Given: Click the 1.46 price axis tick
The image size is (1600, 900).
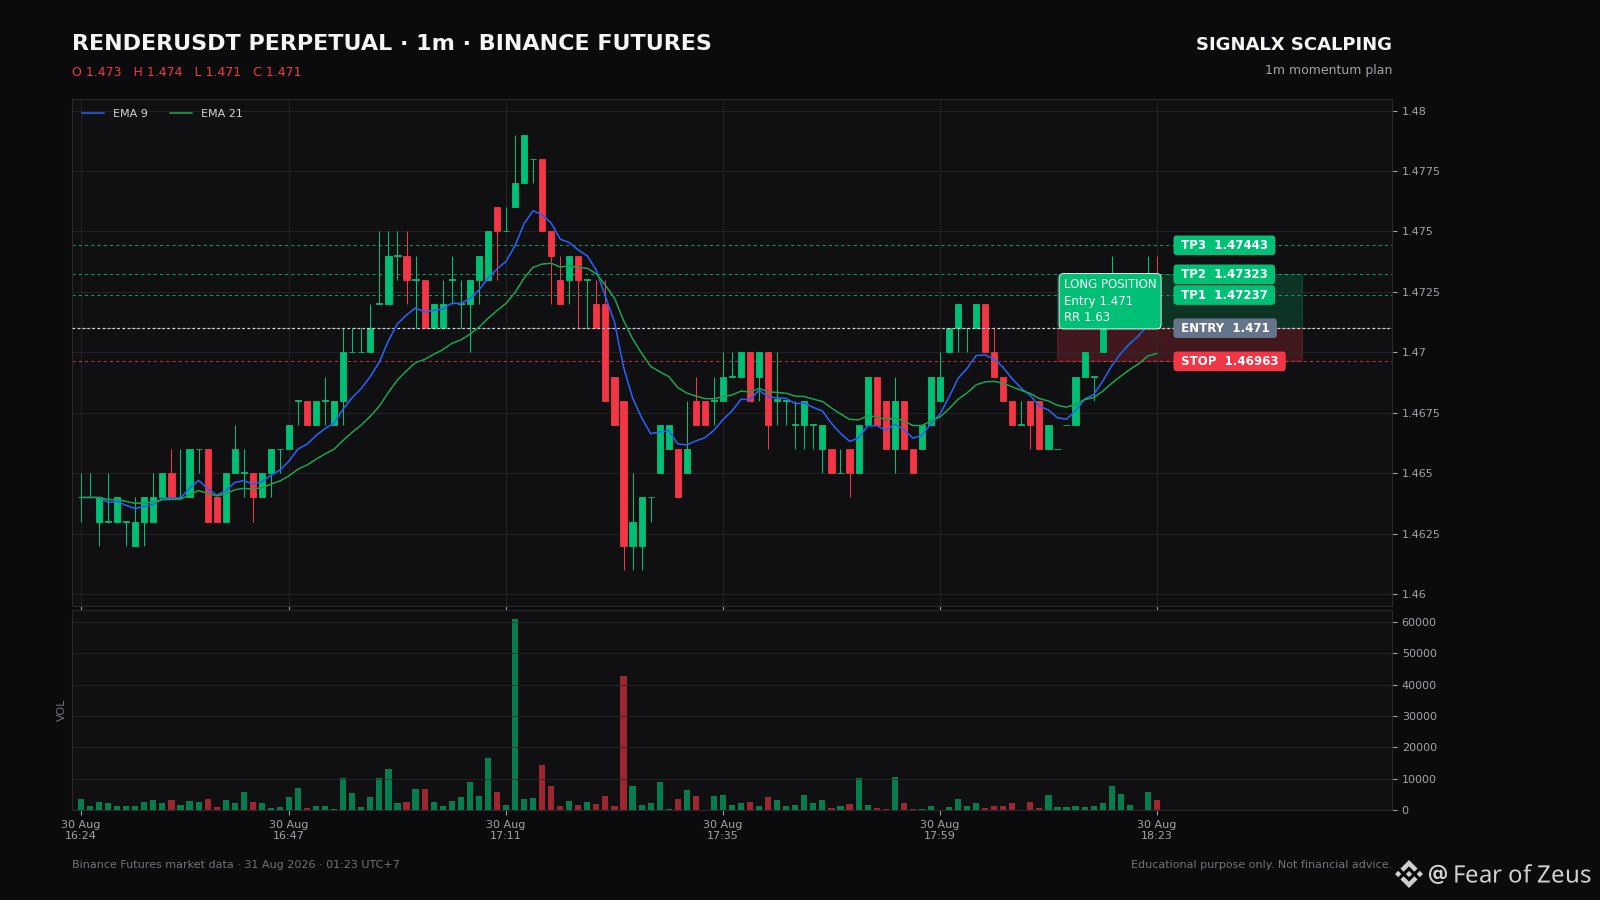Looking at the screenshot, I should pos(1414,594).
